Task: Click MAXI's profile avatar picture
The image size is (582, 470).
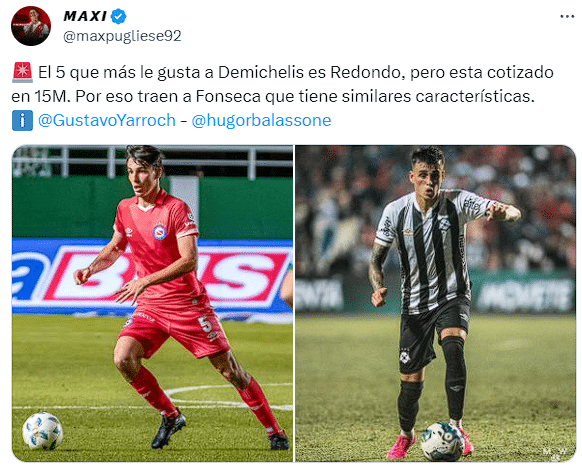Action: click(x=31, y=26)
